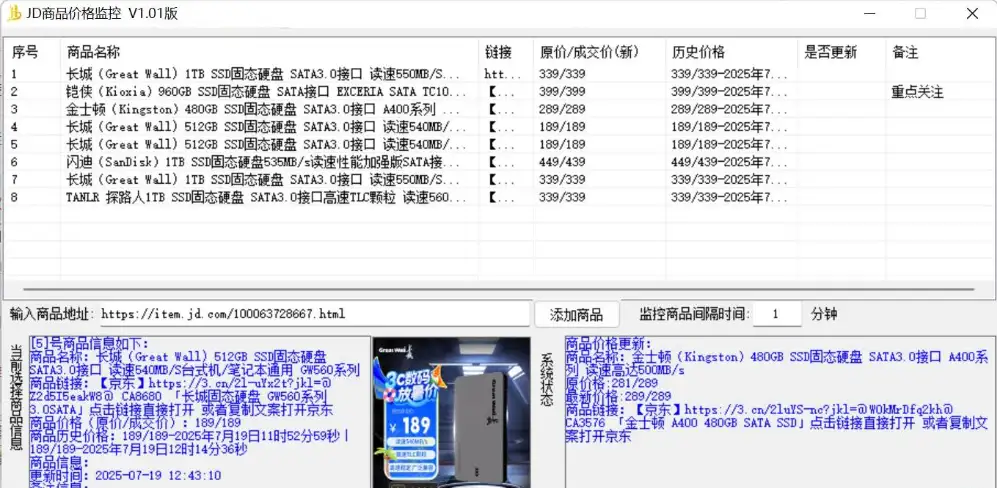Screen dimensions: 997x488
Task: Click the 添加商品 button
Action: [x=576, y=314]
